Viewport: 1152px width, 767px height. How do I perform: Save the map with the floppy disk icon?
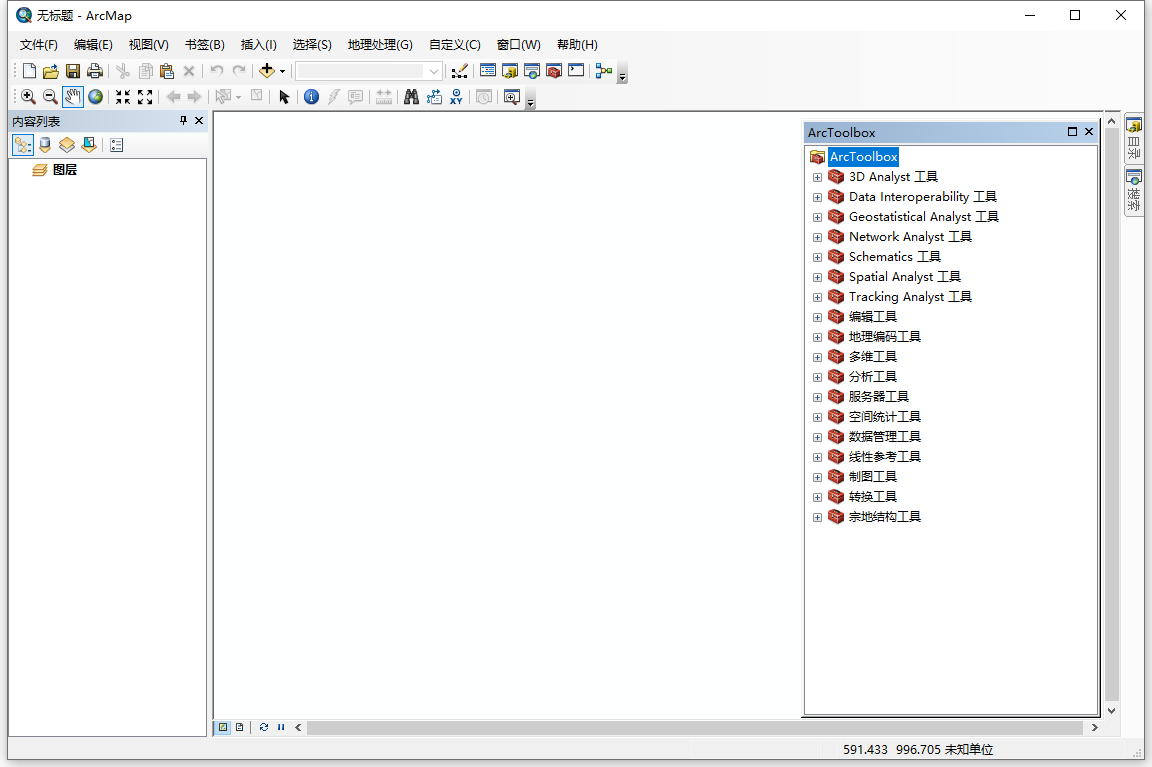[x=73, y=71]
